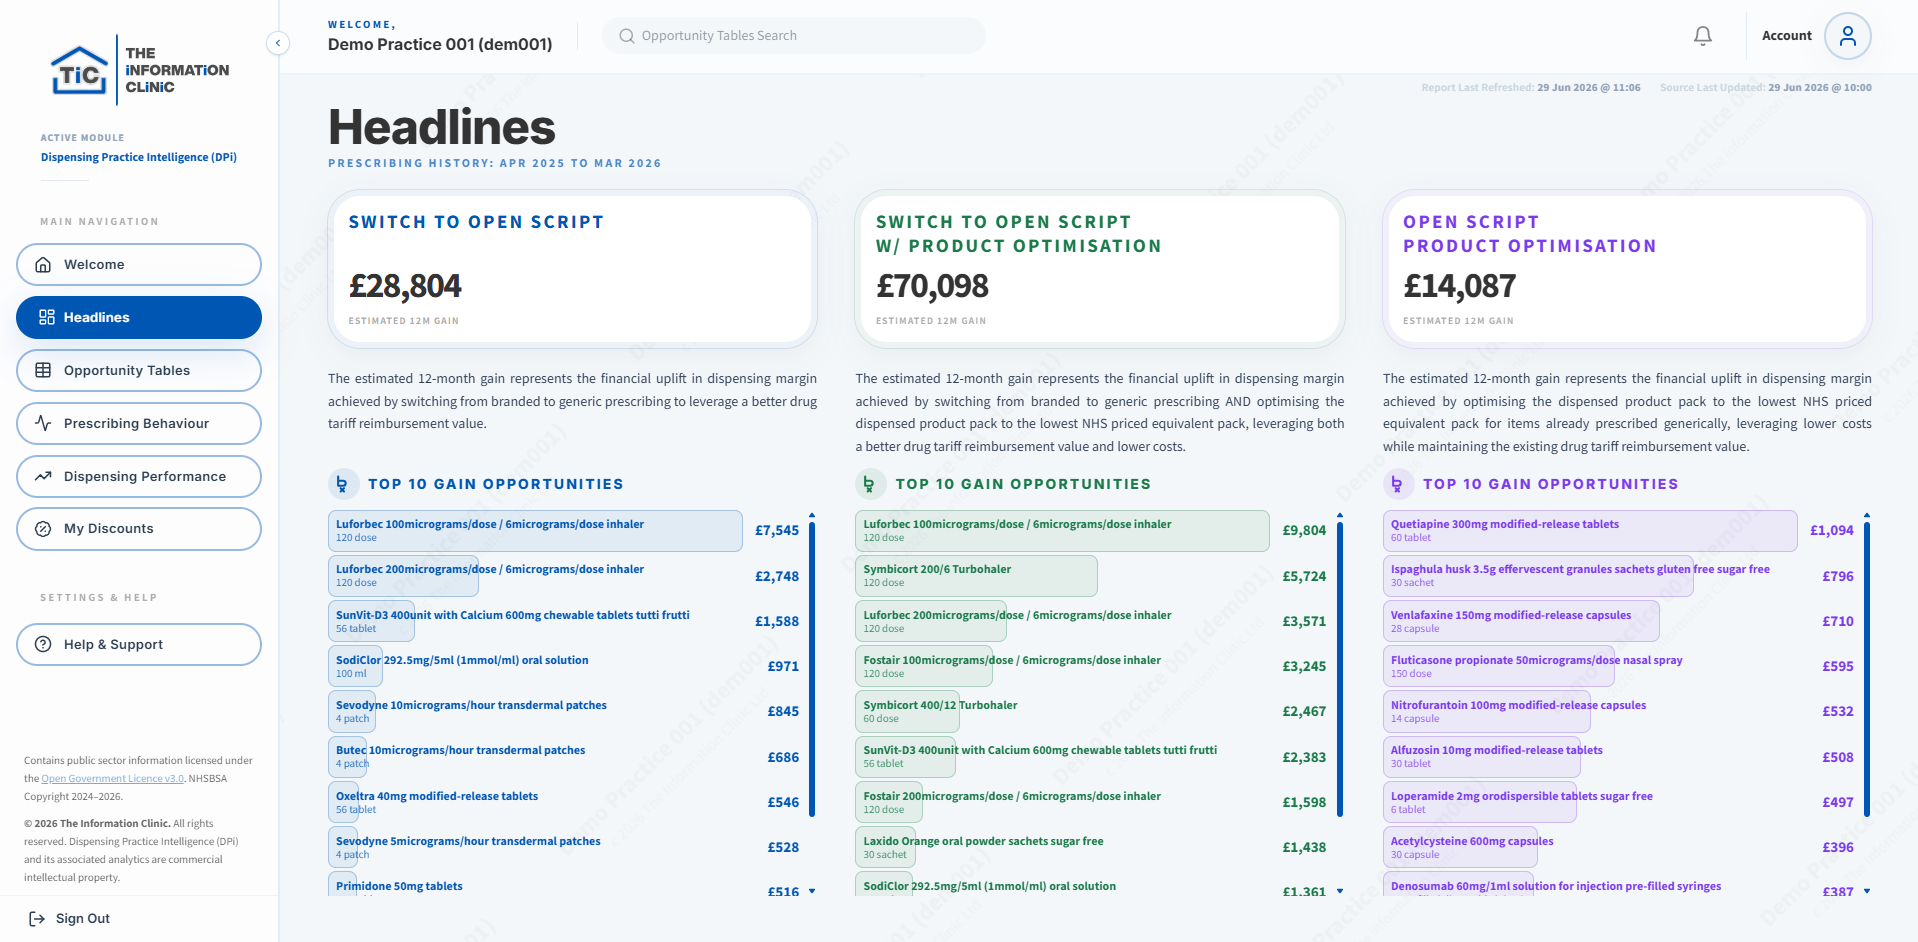
Task: Click the My Discounts percent badge icon
Action: (x=43, y=529)
